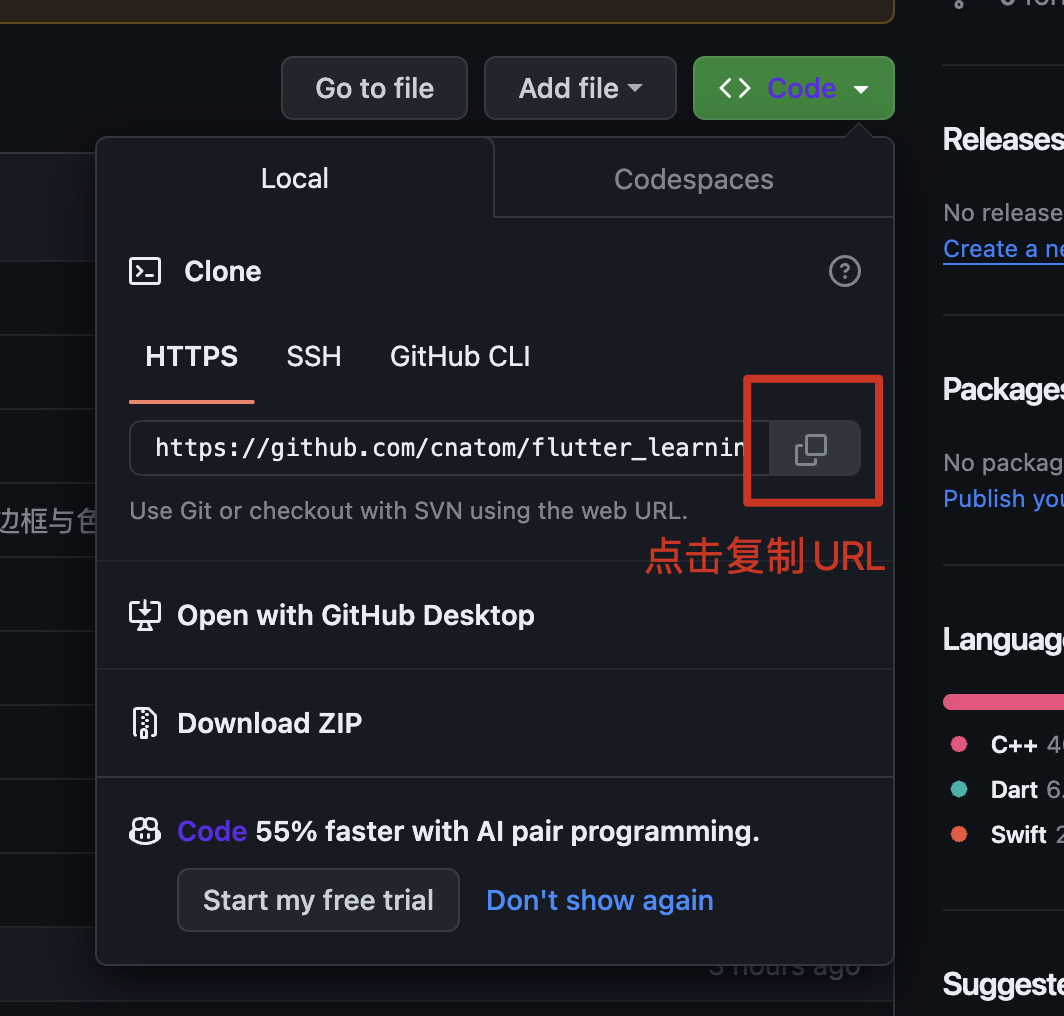Image resolution: width=1064 pixels, height=1016 pixels.
Task: Click the pink segment of the languages bar
Action: point(1004,702)
